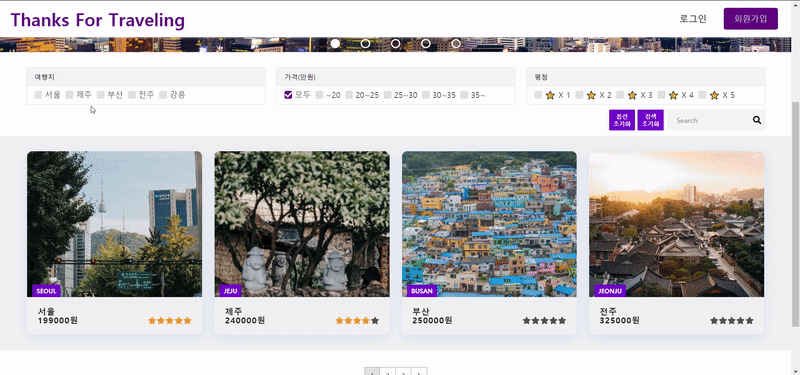Click inside the Search input field
Viewport: 800px width, 375px height.
click(x=709, y=120)
